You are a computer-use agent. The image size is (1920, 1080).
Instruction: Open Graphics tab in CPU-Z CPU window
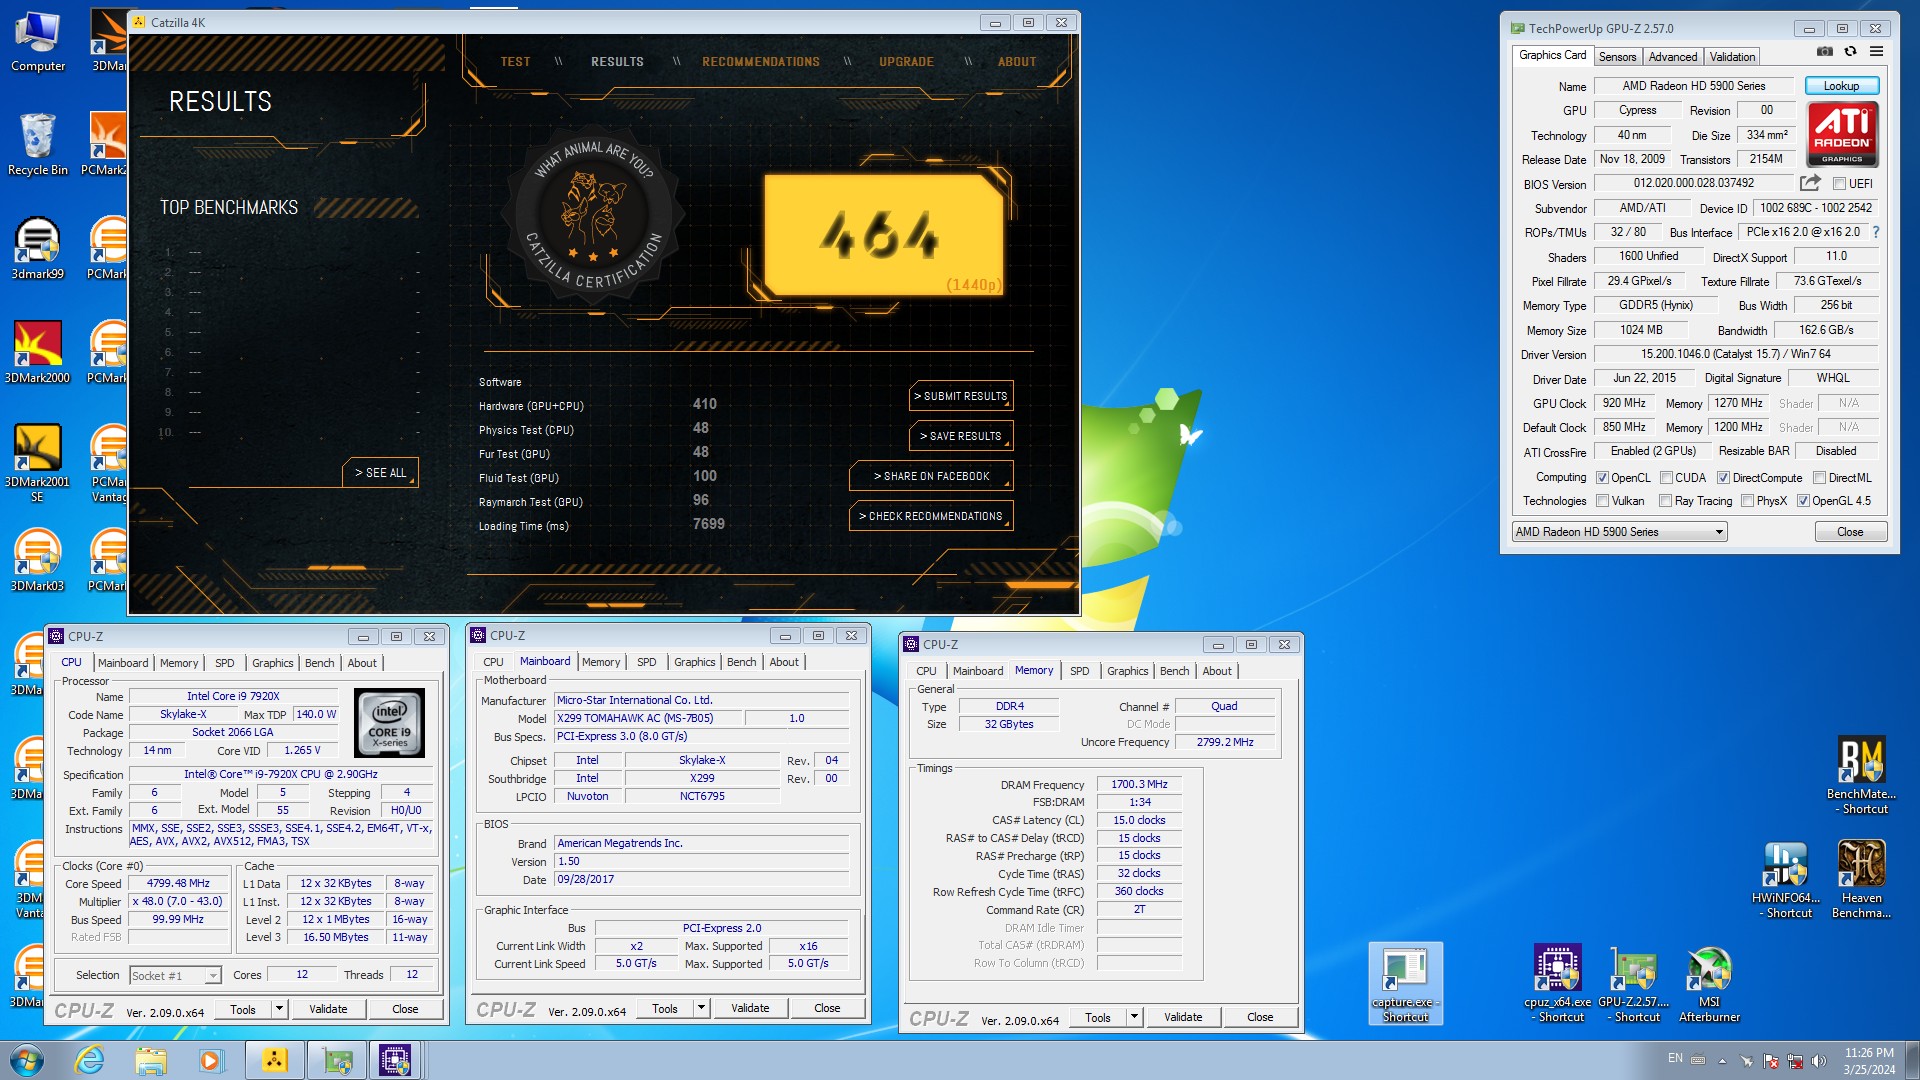coord(272,663)
